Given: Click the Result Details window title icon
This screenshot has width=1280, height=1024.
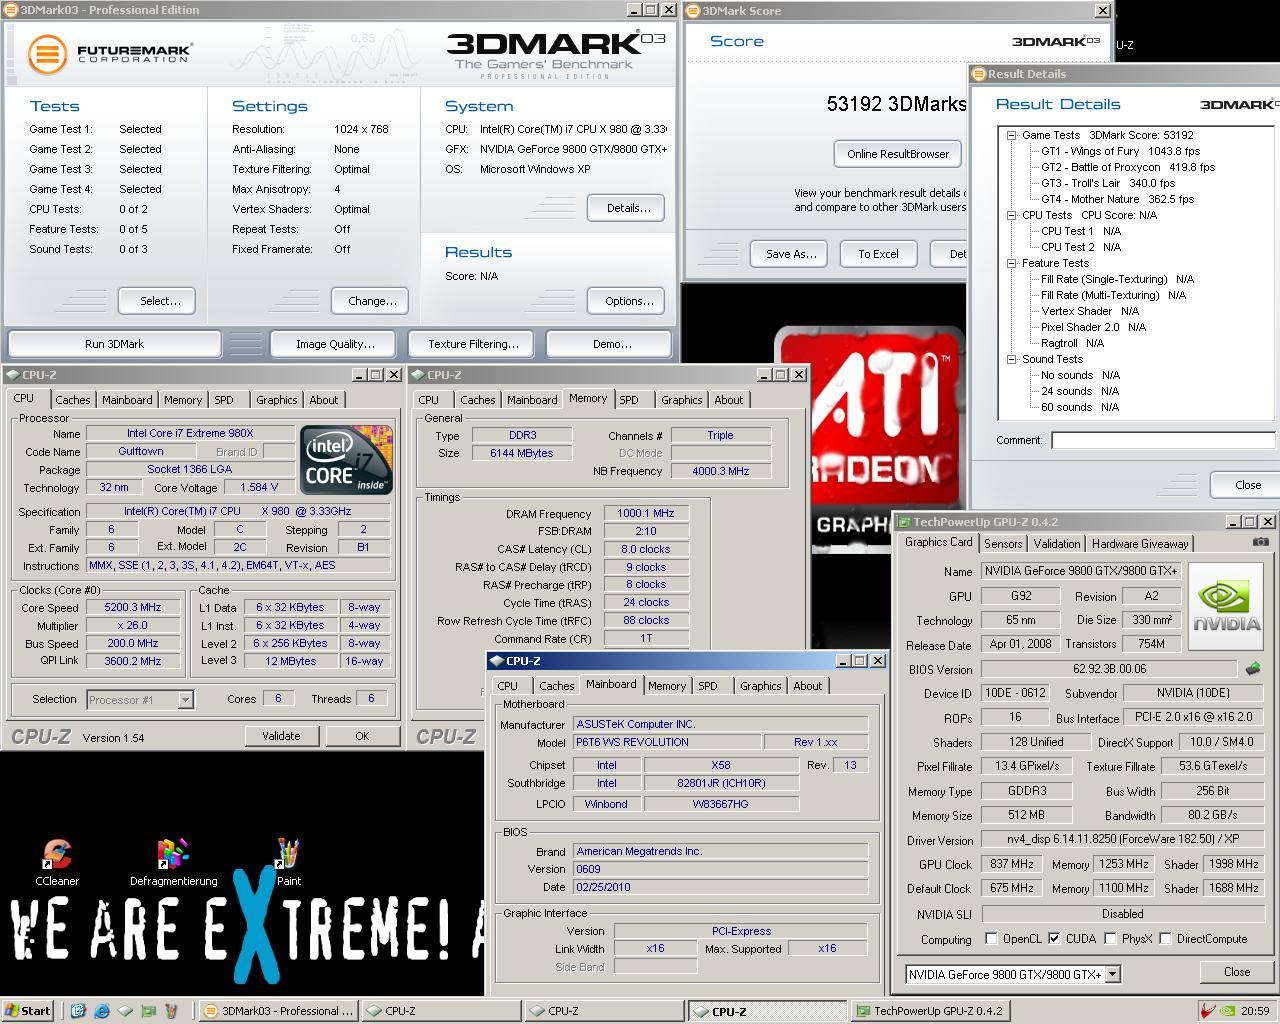Looking at the screenshot, I should tap(979, 74).
